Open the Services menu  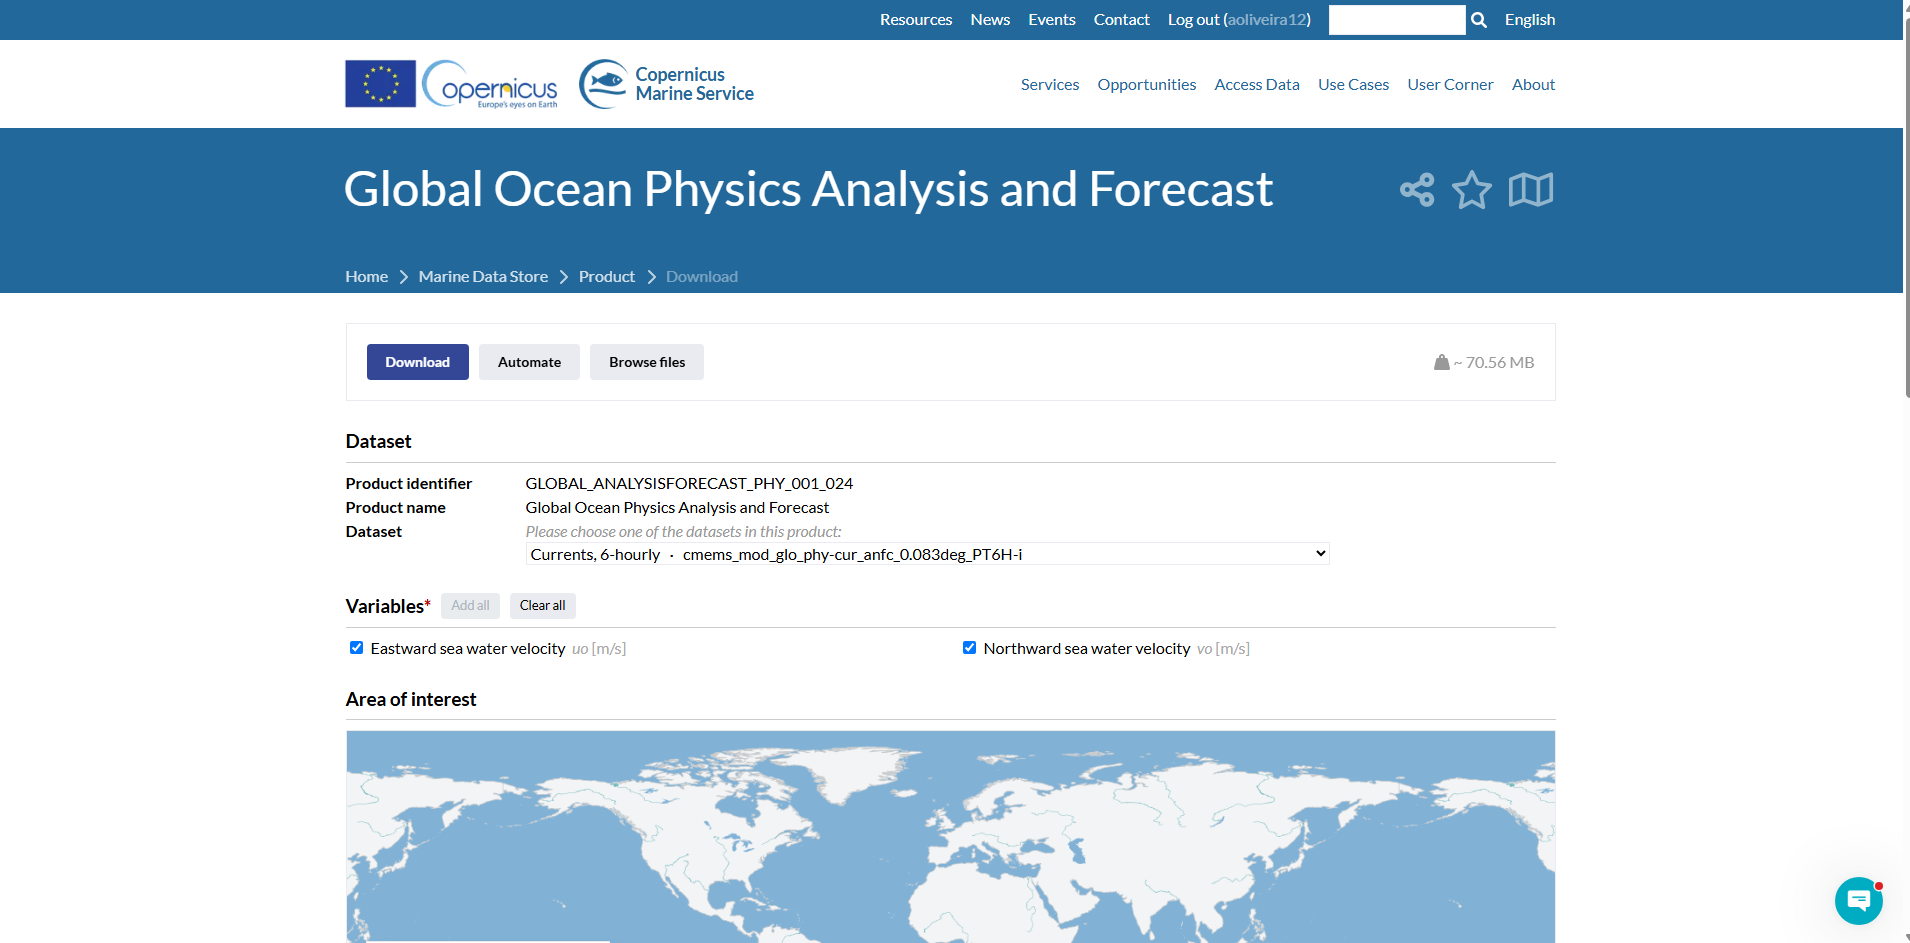pyautogui.click(x=1050, y=85)
